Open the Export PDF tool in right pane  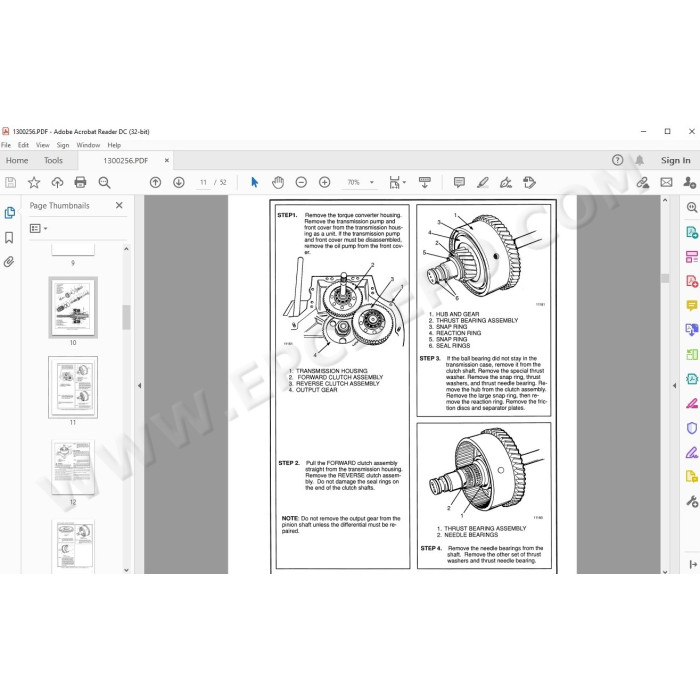click(692, 232)
